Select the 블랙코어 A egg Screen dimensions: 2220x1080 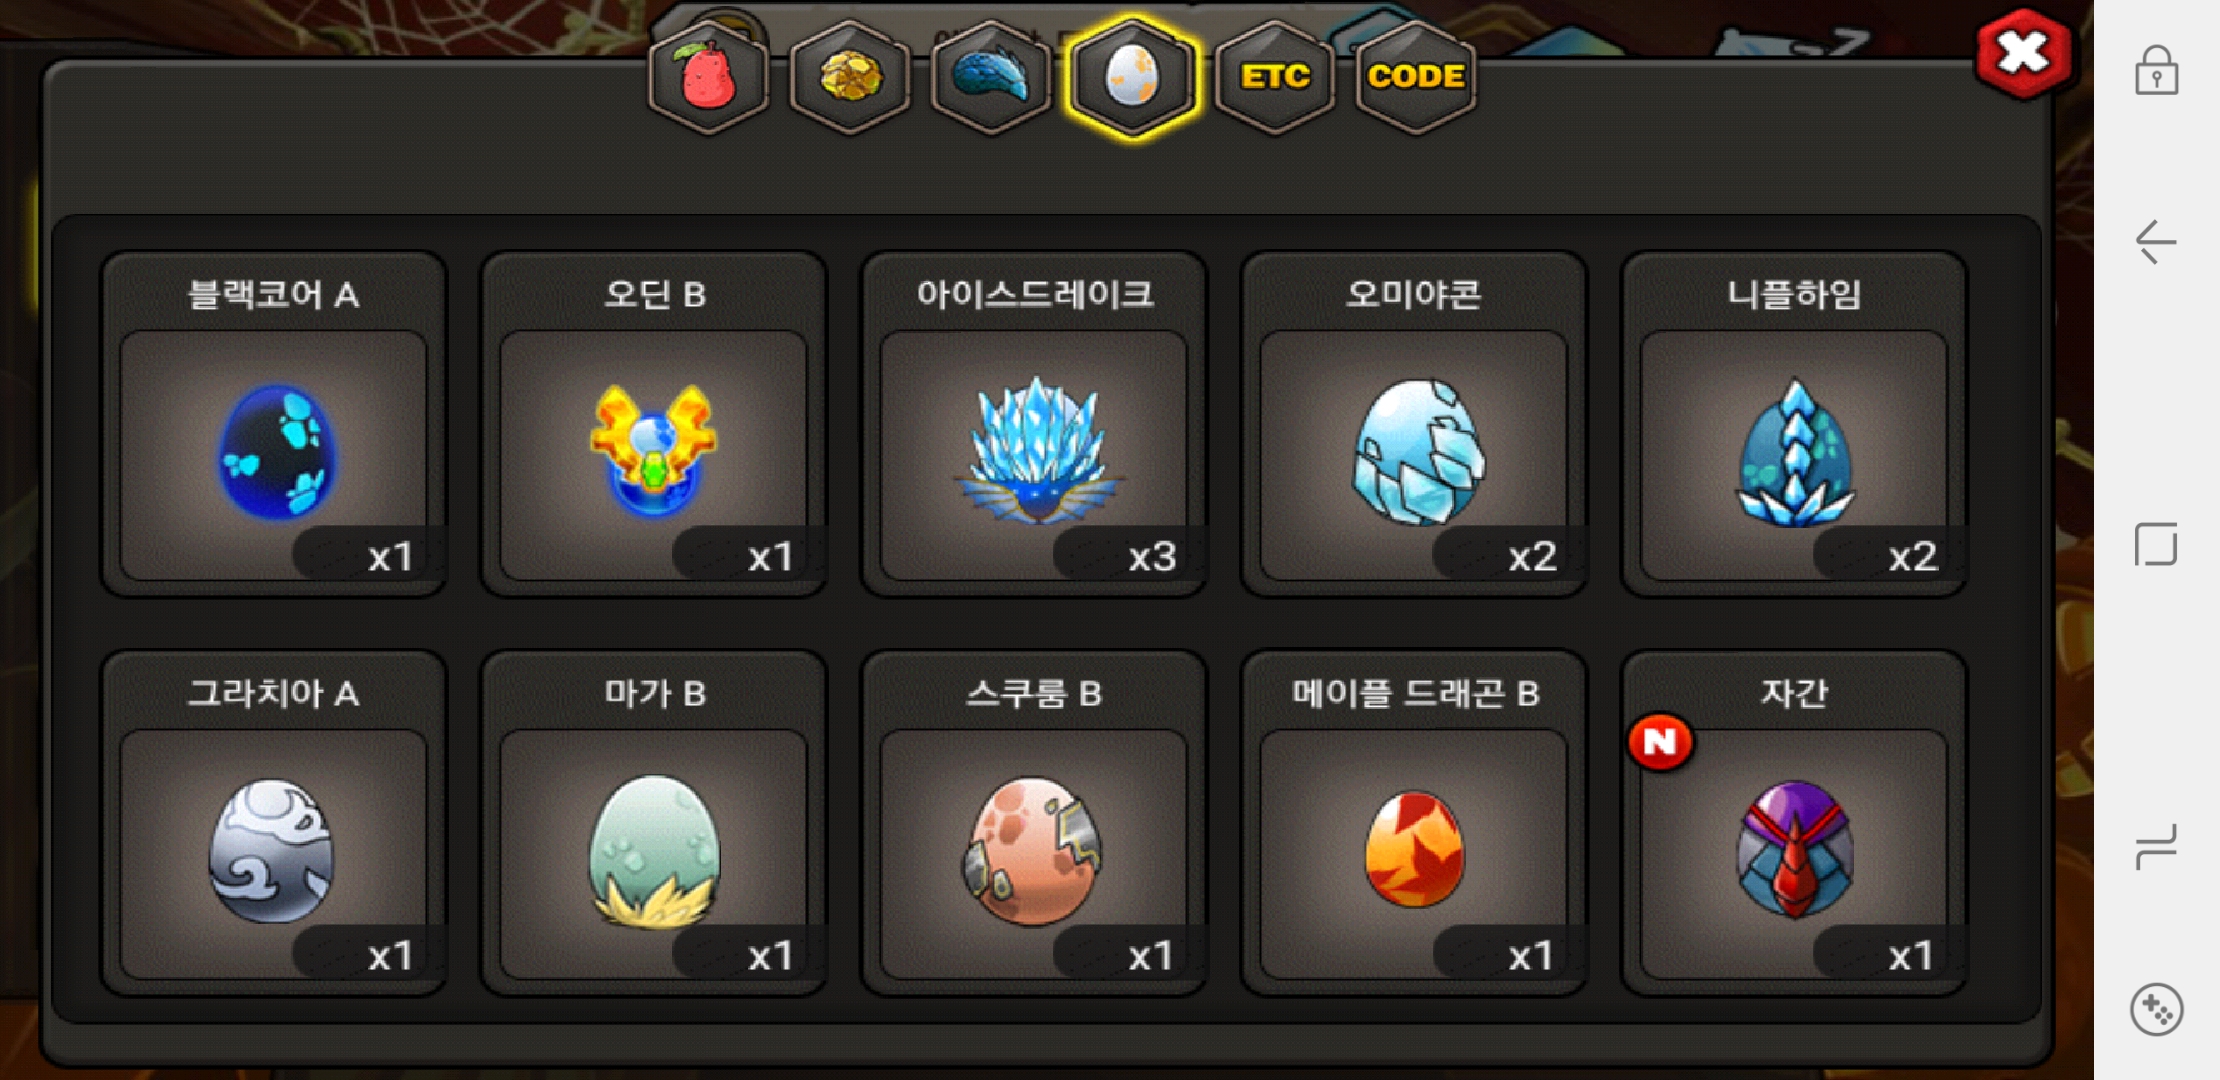pyautogui.click(x=274, y=425)
